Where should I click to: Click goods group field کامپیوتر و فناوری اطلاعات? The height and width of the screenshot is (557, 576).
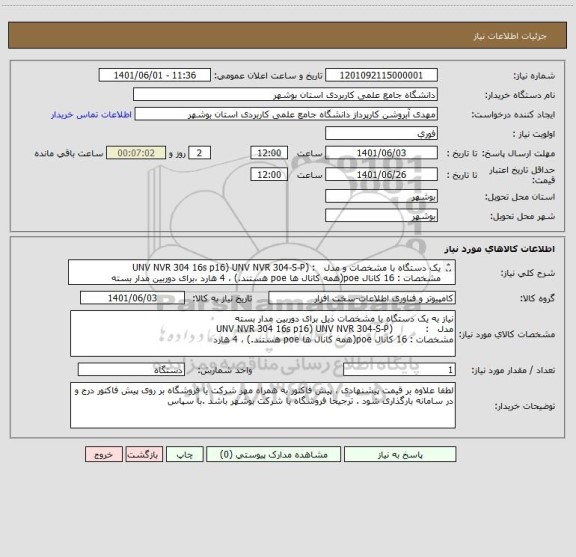362,298
